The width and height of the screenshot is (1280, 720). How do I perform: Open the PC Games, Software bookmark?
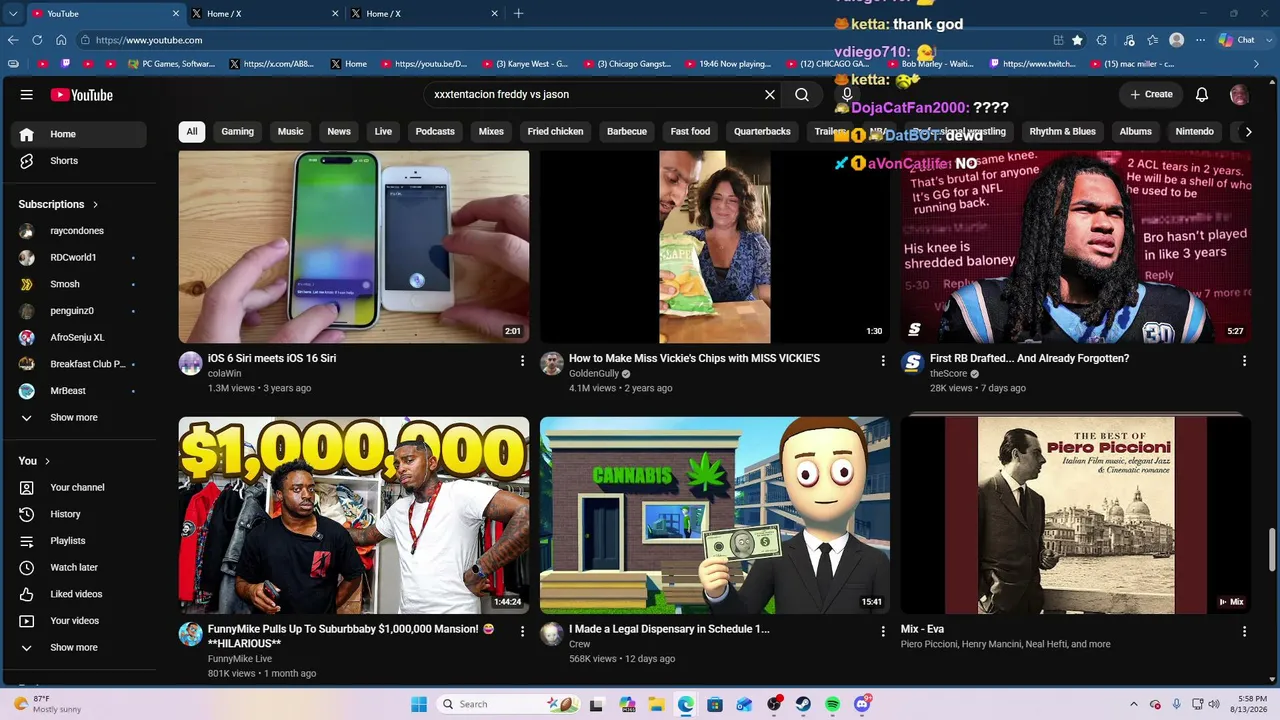[x=172, y=64]
